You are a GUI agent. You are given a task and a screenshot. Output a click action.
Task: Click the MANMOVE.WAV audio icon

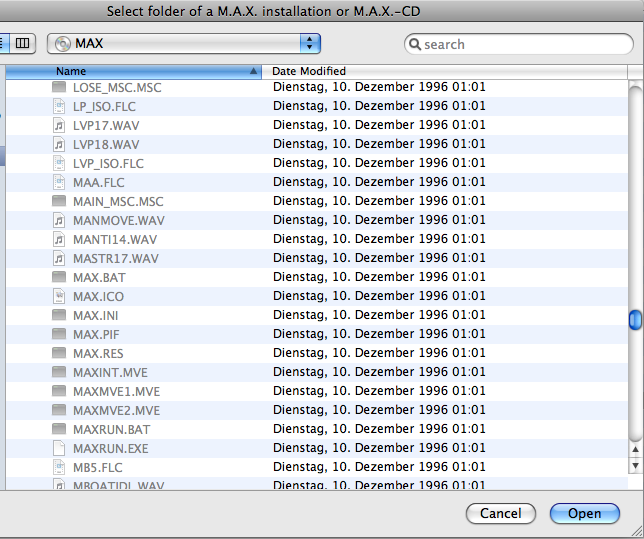coord(59,220)
